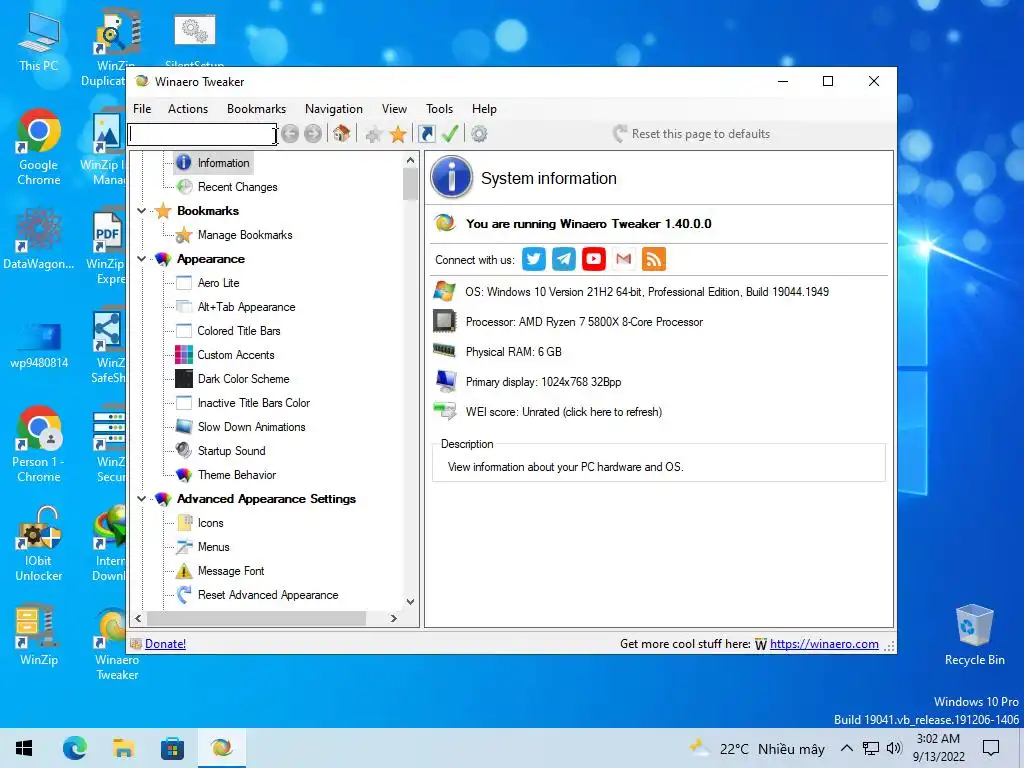Click the RAM module icon

point(445,351)
